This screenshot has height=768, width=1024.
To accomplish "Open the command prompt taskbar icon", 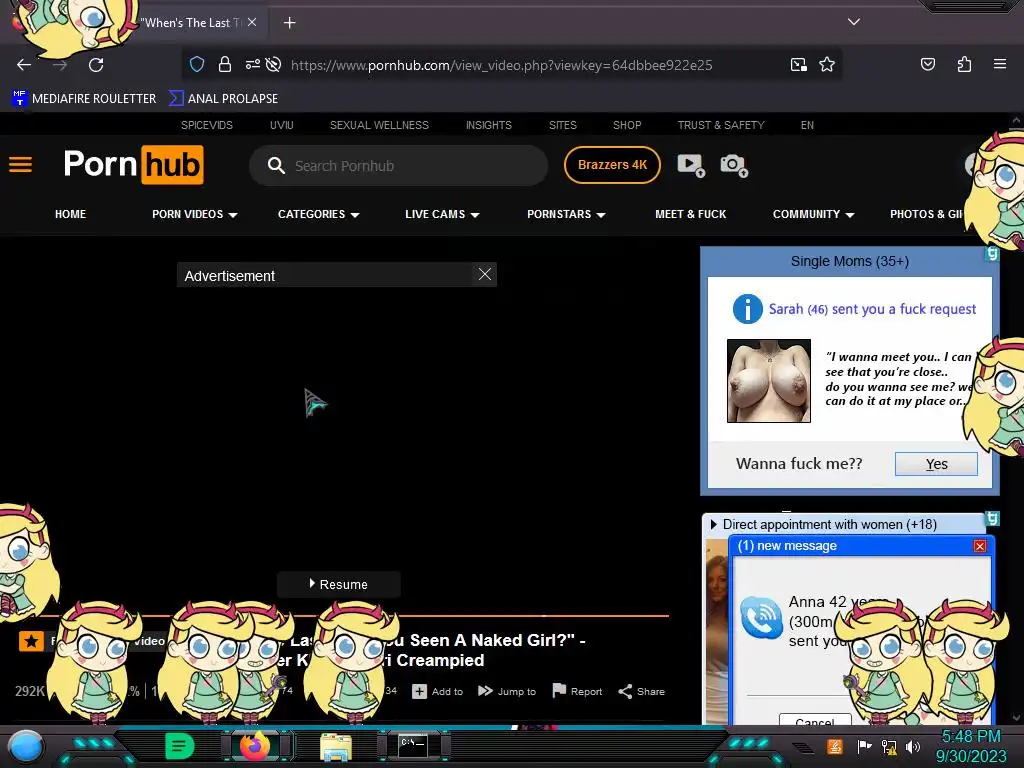I will pos(413,746).
